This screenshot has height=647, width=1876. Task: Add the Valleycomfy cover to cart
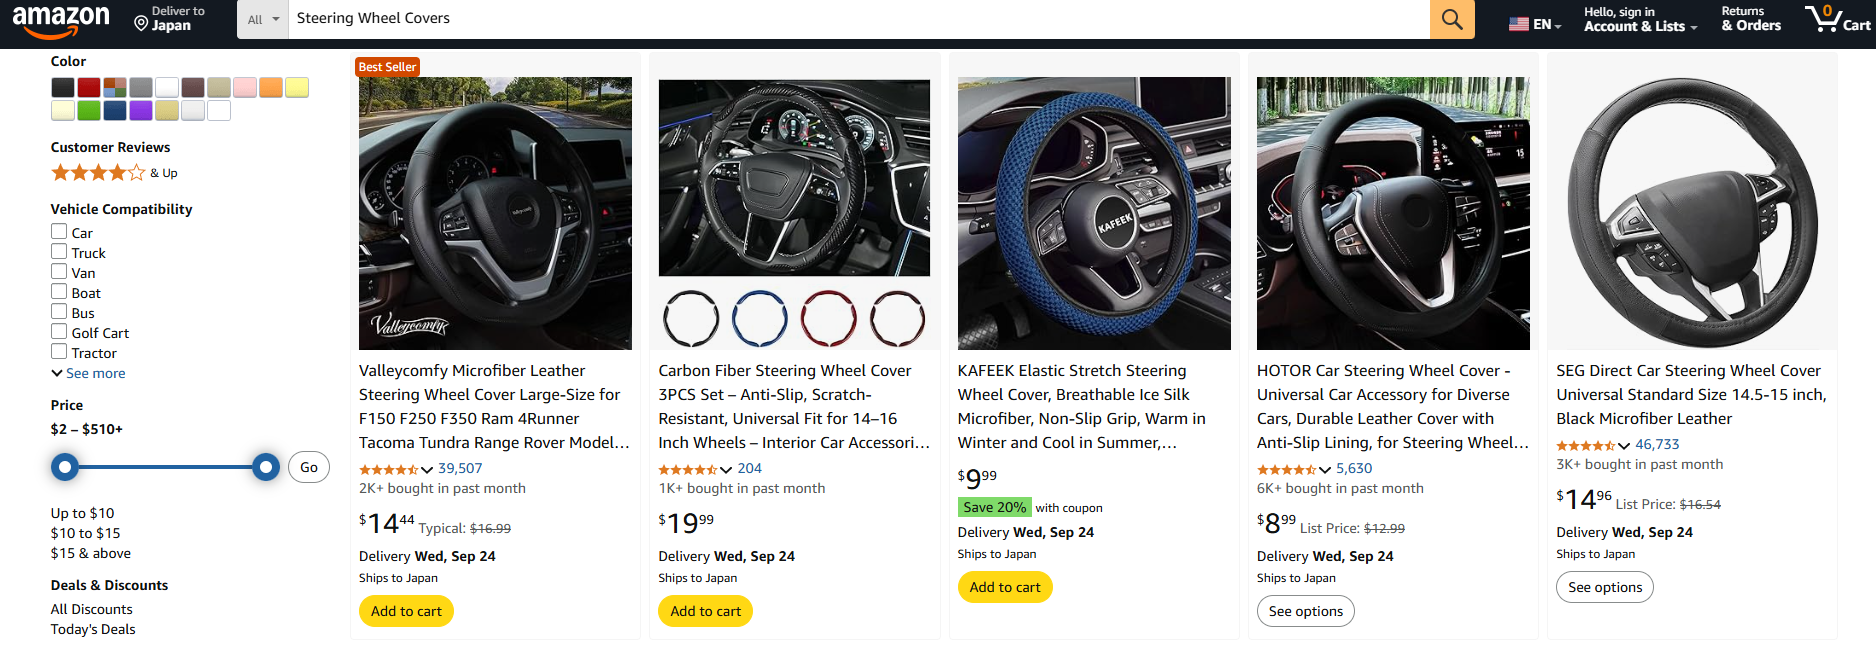[405, 610]
